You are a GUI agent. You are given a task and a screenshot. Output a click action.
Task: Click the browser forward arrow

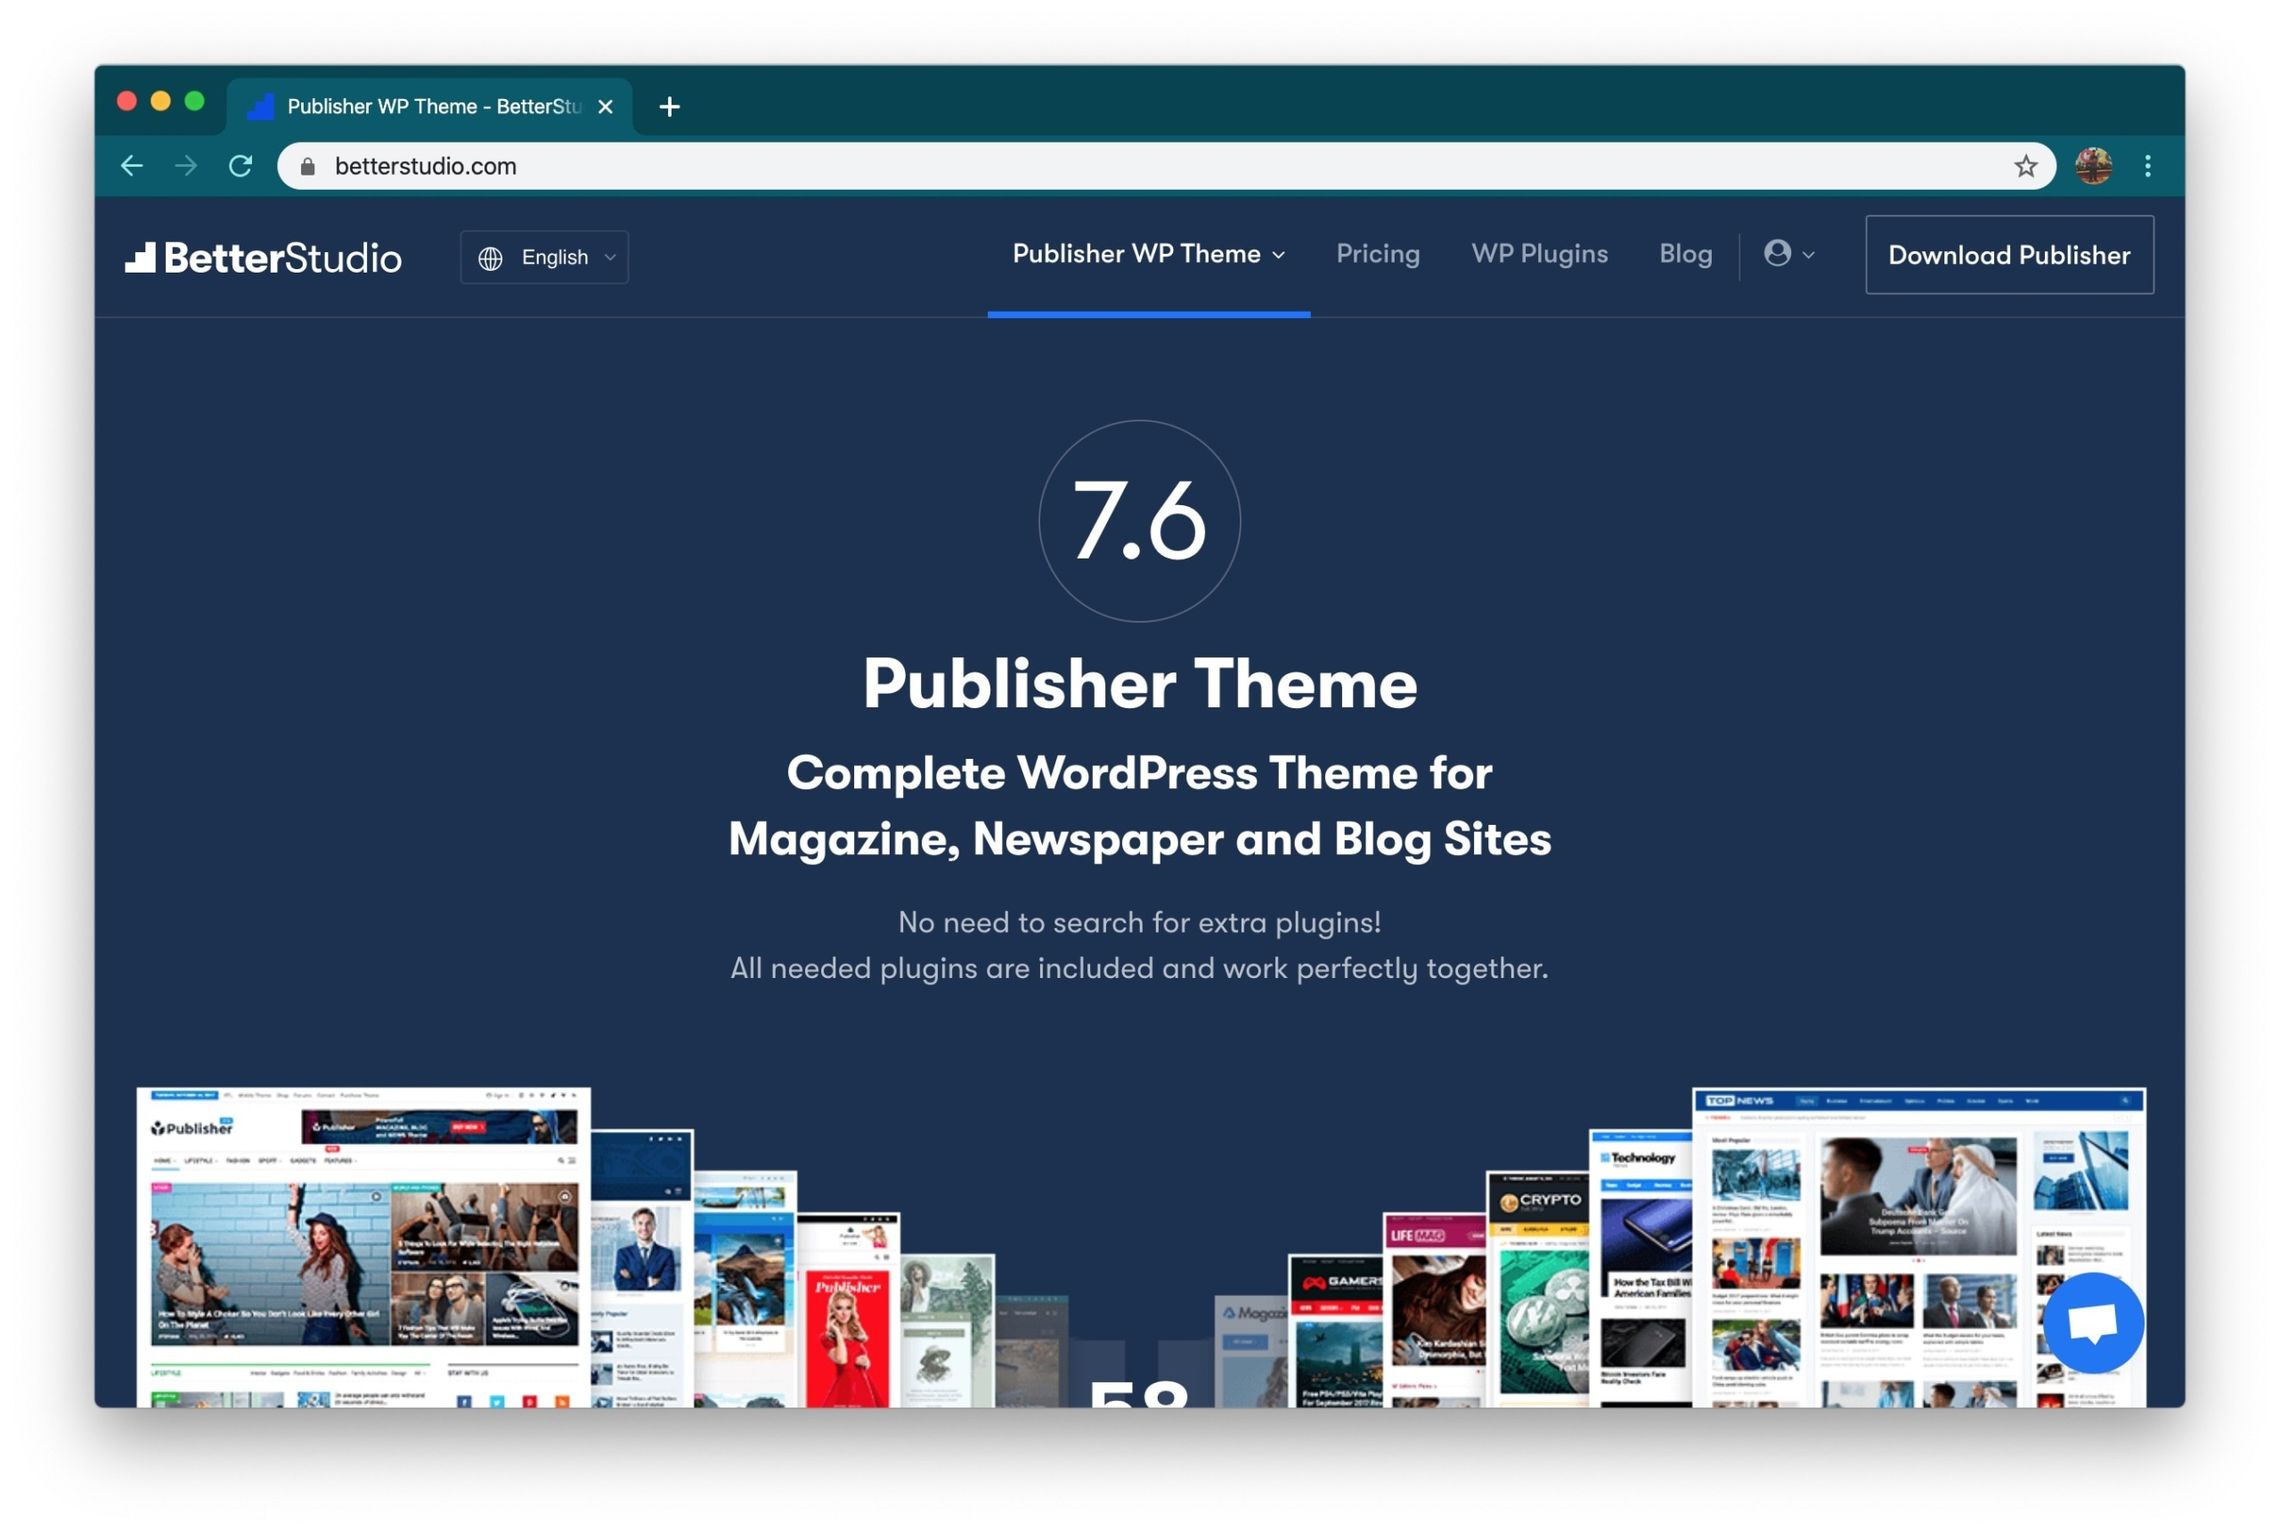coord(186,166)
